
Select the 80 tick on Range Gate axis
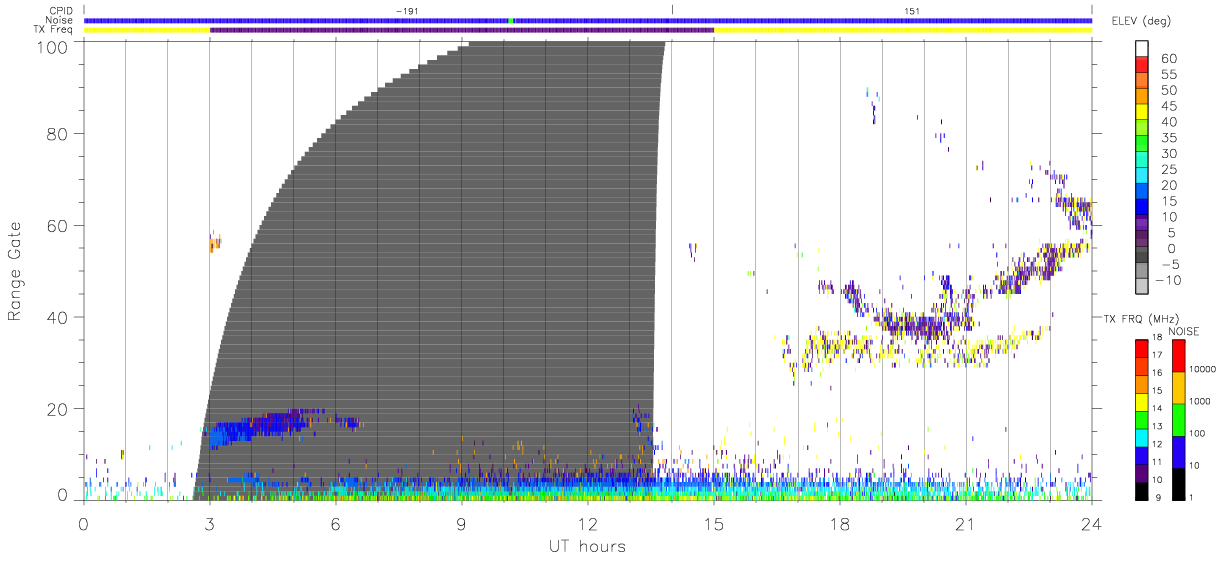coord(57,134)
